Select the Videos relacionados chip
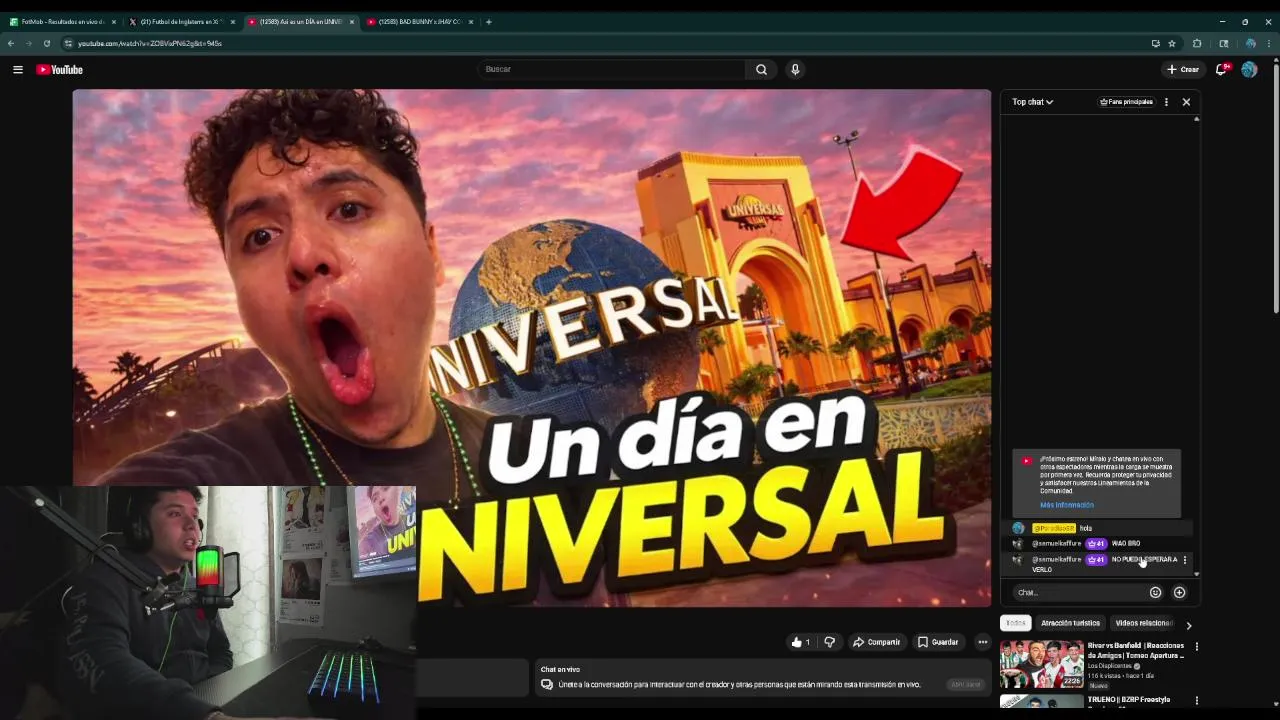 coord(1144,623)
